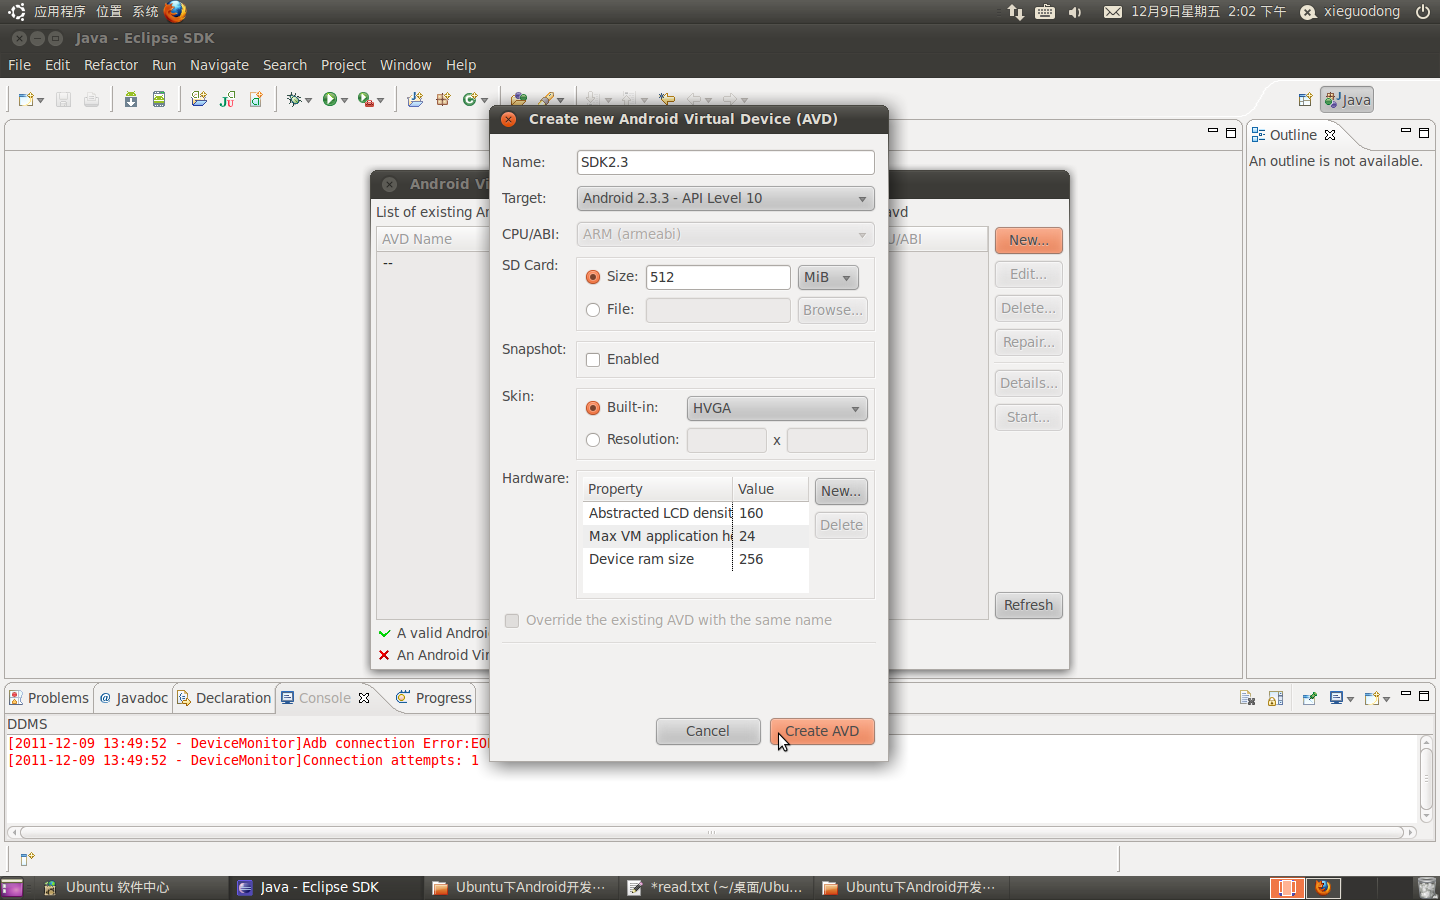Click Refresh in AVD Manager window
Screen dimensions: 1440x900
click(x=1028, y=605)
